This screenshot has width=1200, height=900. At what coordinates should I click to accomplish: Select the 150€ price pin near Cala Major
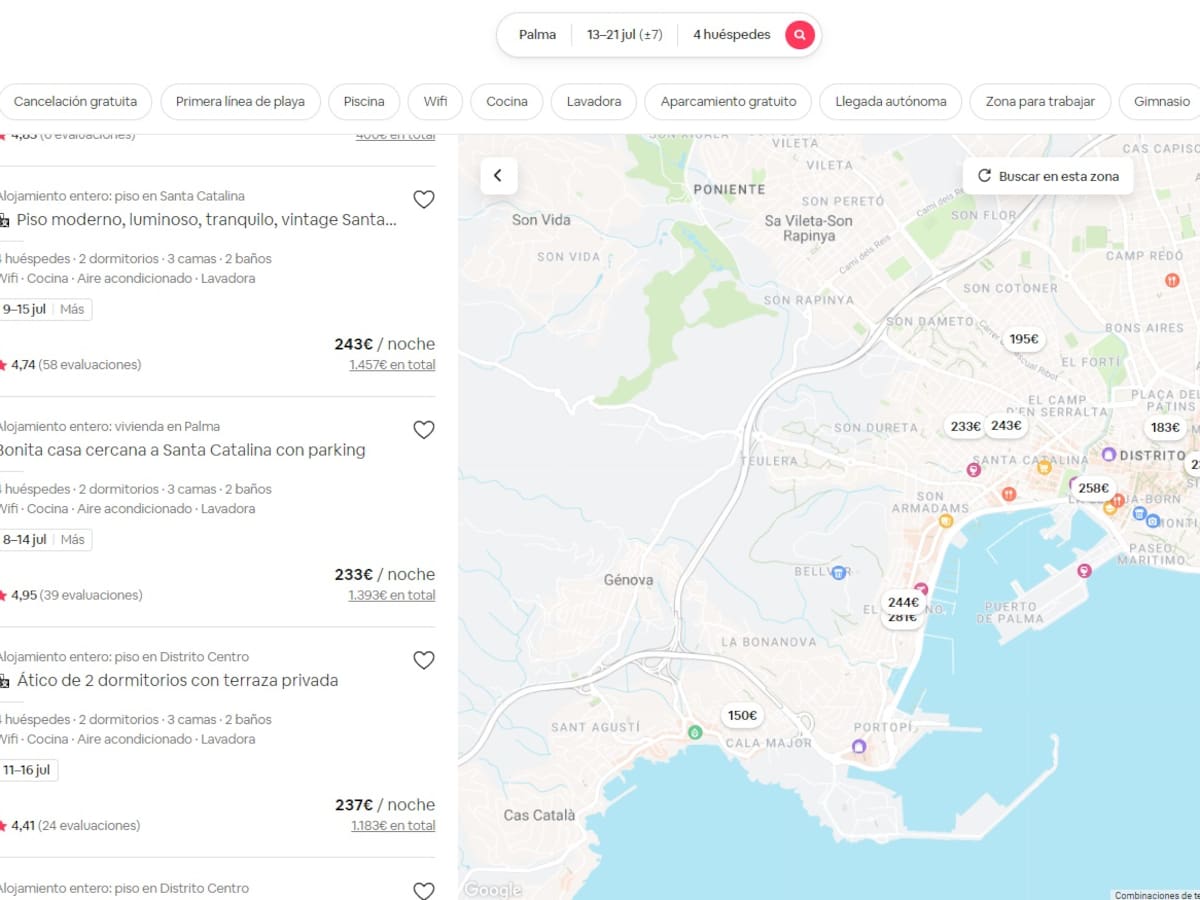click(742, 716)
